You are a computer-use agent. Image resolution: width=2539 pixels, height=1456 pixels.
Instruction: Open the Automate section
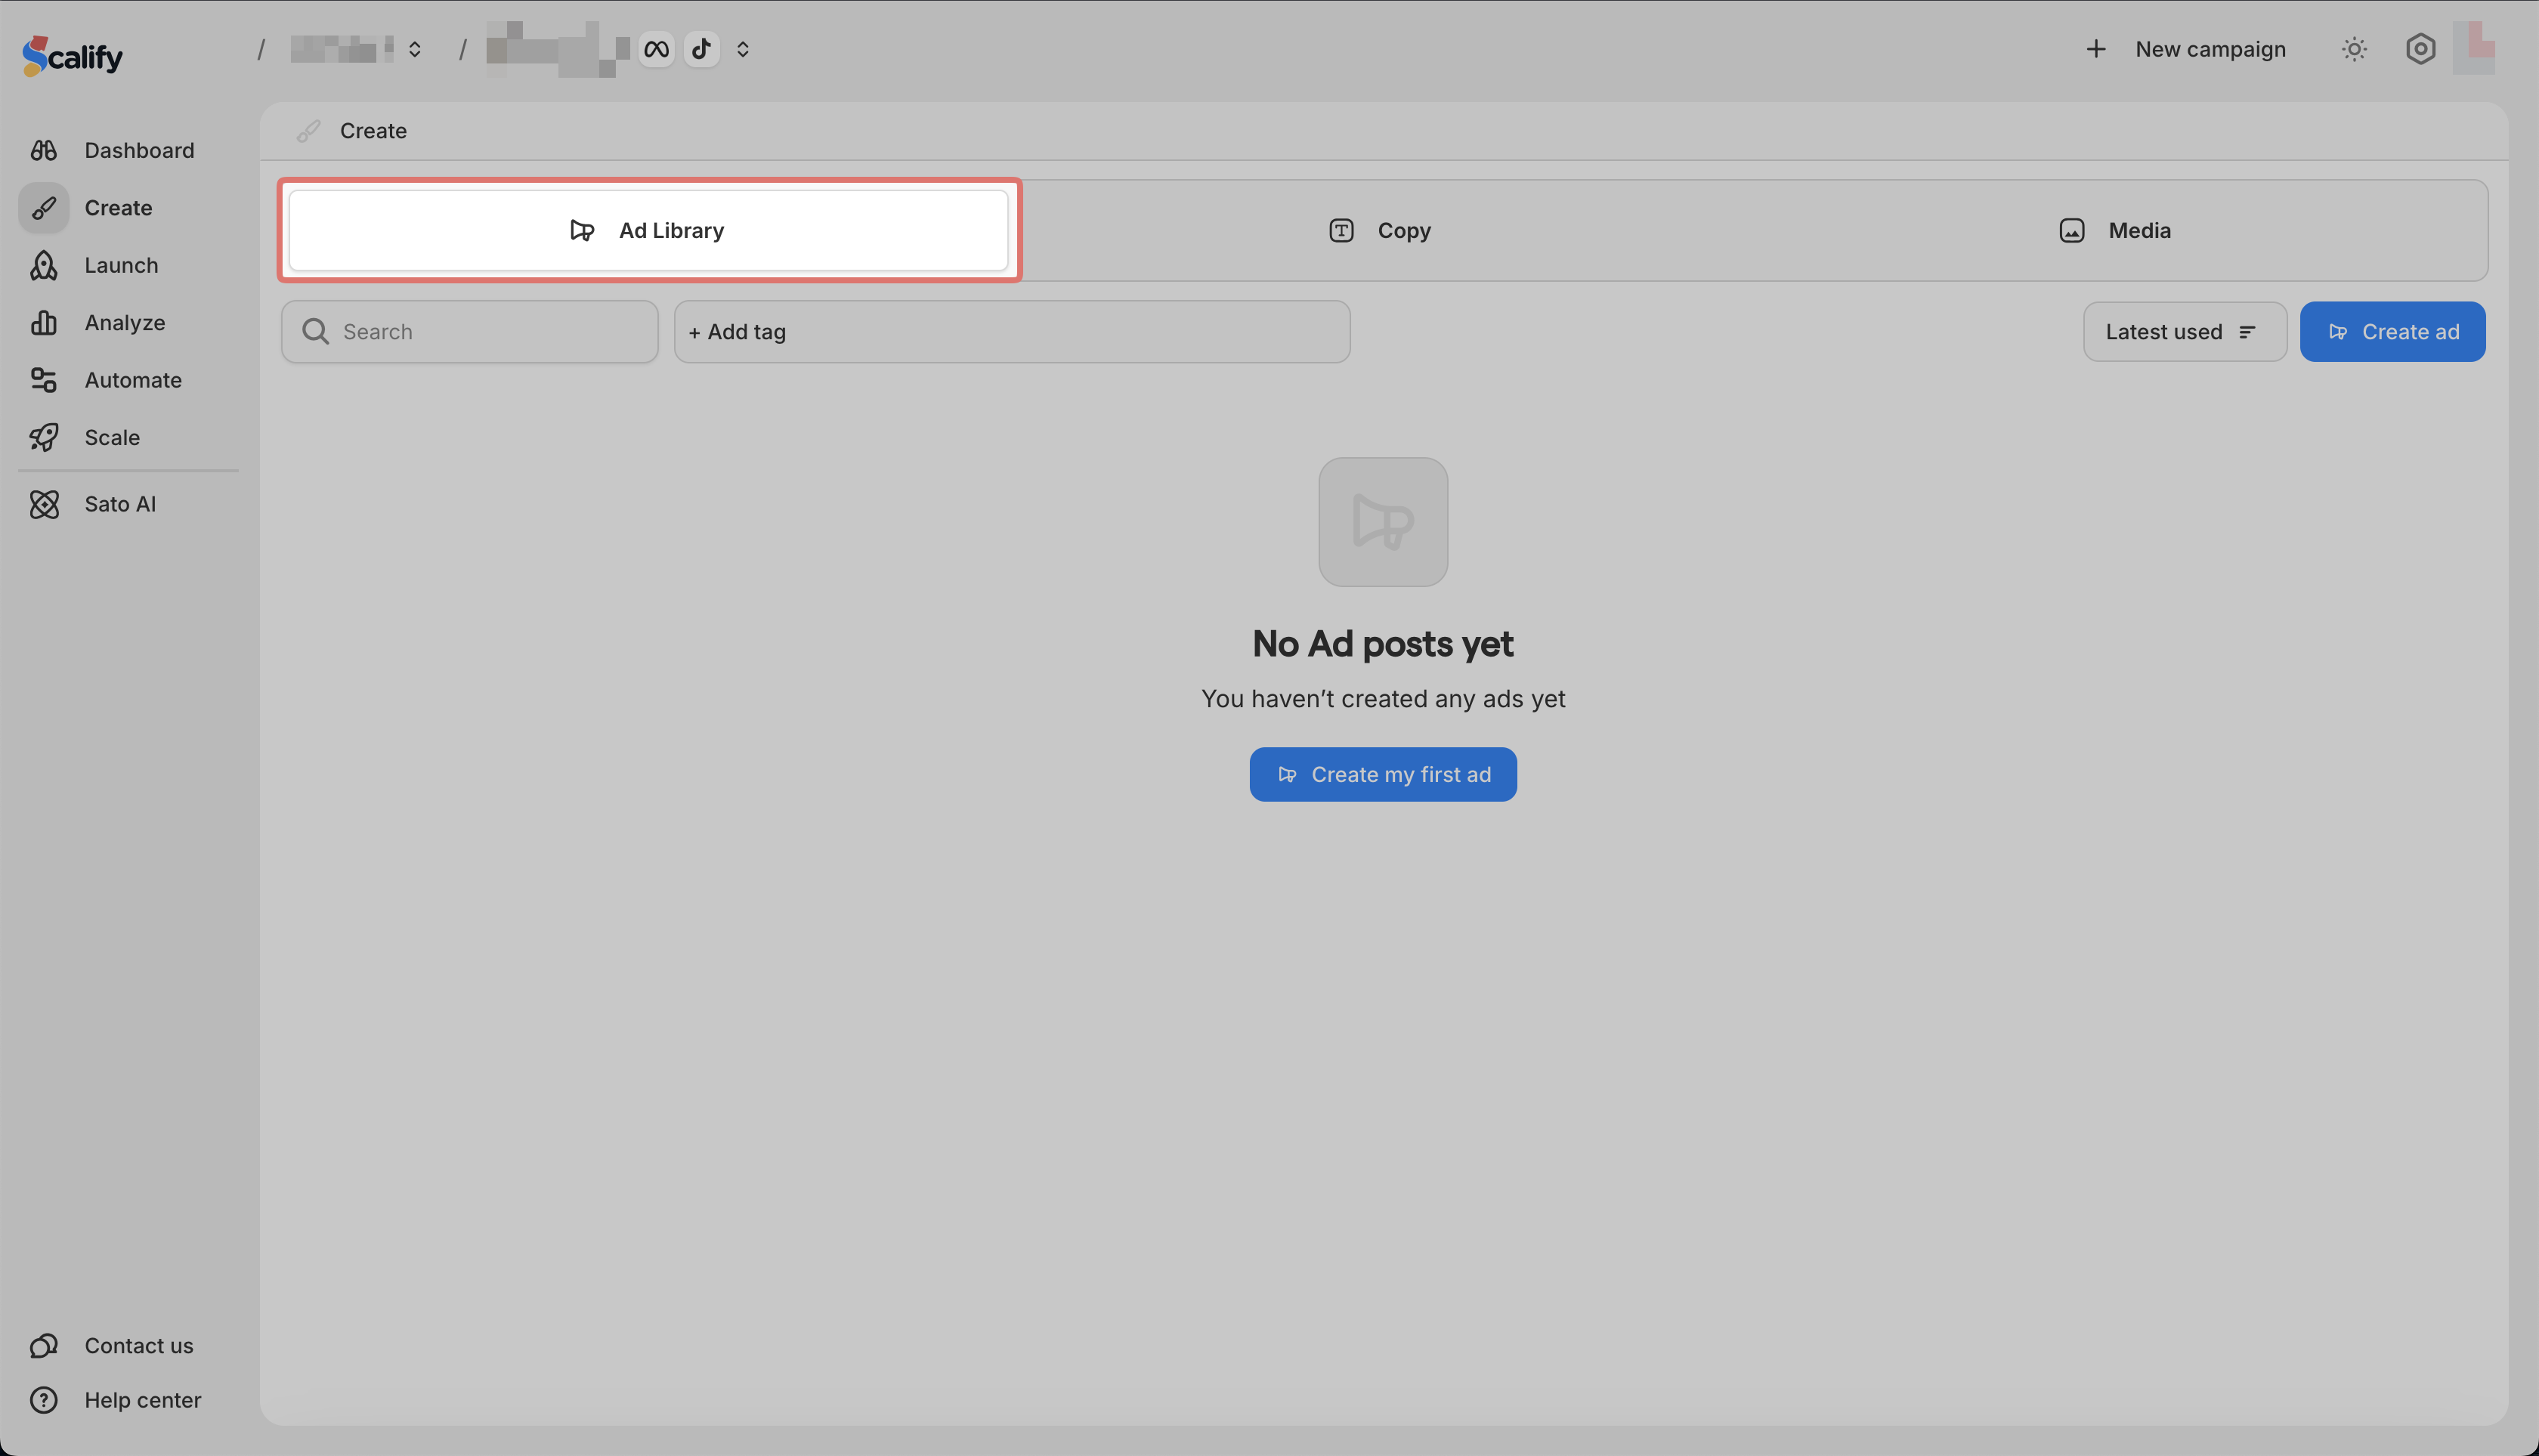click(x=132, y=380)
